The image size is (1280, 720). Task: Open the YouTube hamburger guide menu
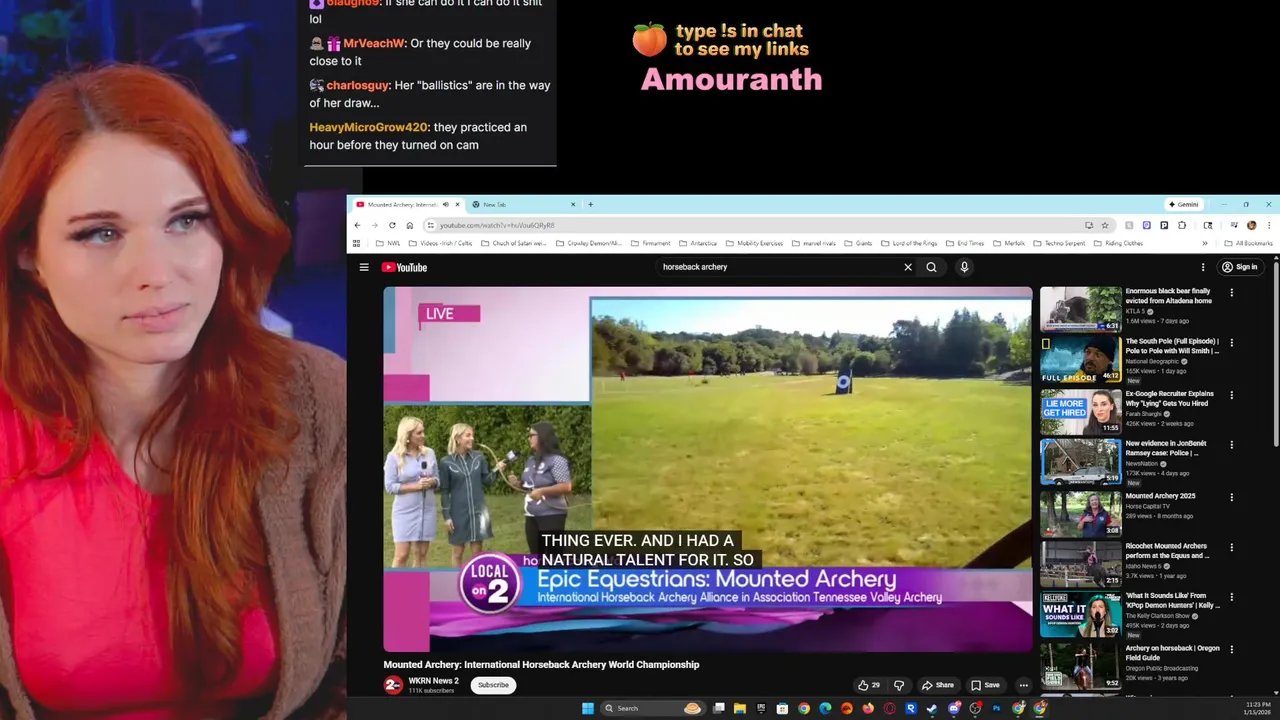click(364, 267)
